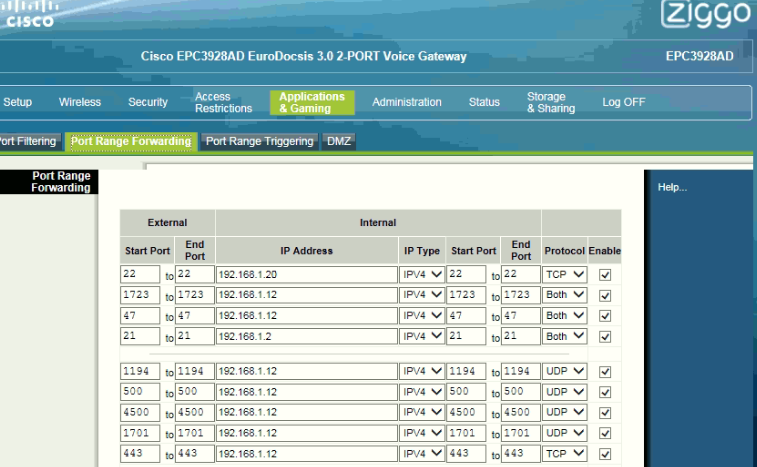Open the Setup menu tab
The width and height of the screenshot is (757, 467).
coord(17,102)
